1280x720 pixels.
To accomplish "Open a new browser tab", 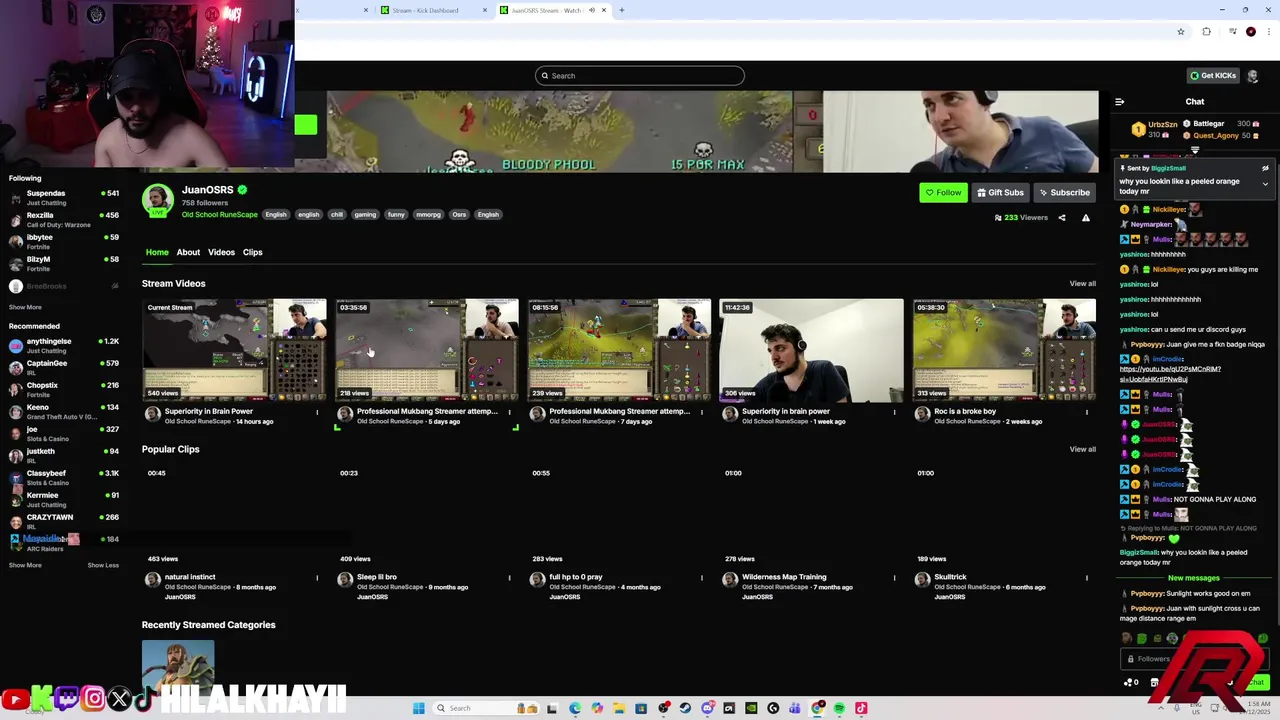I will (622, 10).
